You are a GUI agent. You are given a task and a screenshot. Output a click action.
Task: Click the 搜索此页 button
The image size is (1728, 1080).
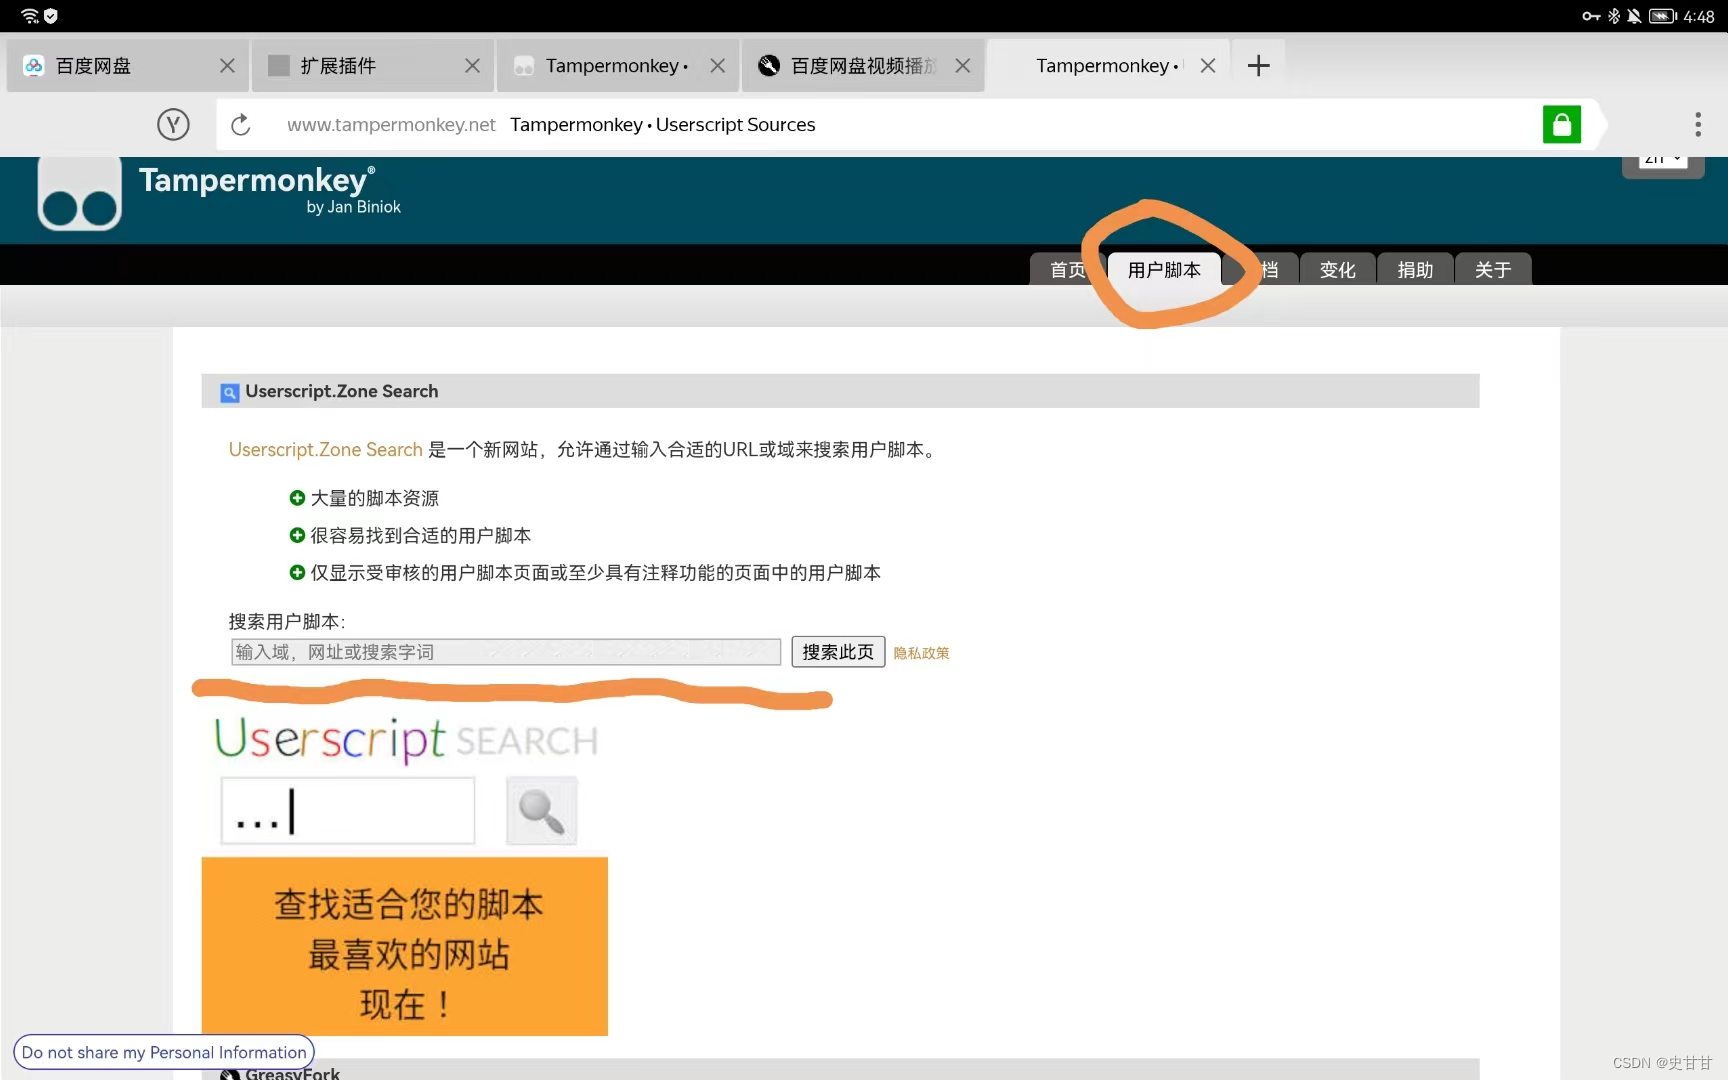coord(838,652)
